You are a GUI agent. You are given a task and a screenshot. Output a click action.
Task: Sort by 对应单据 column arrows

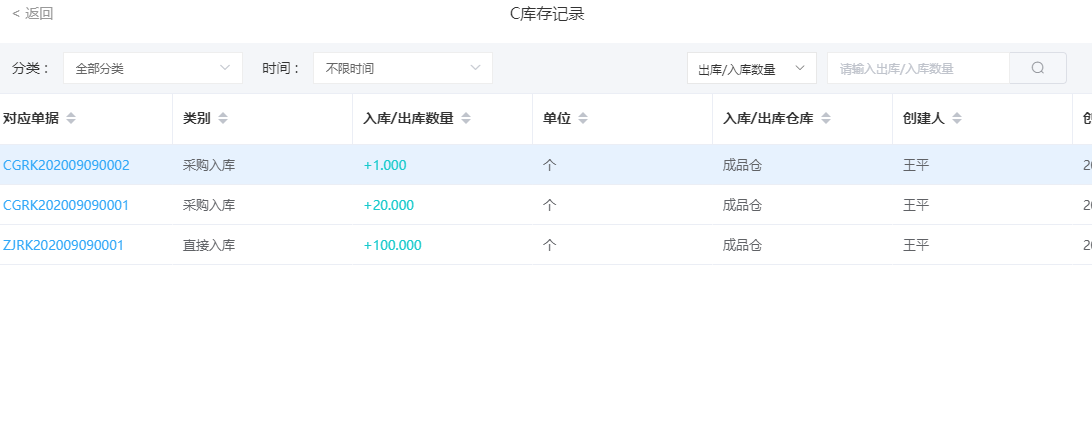[x=71, y=119]
